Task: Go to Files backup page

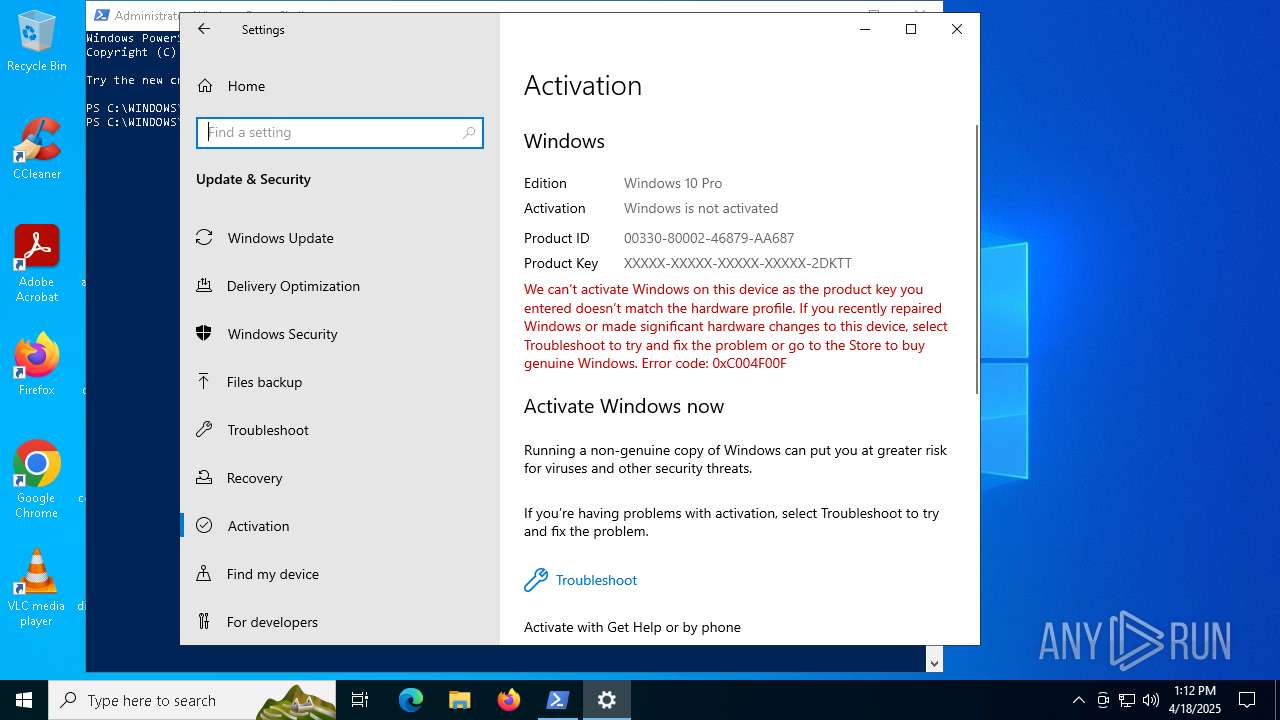Action: pyautogui.click(x=340, y=382)
